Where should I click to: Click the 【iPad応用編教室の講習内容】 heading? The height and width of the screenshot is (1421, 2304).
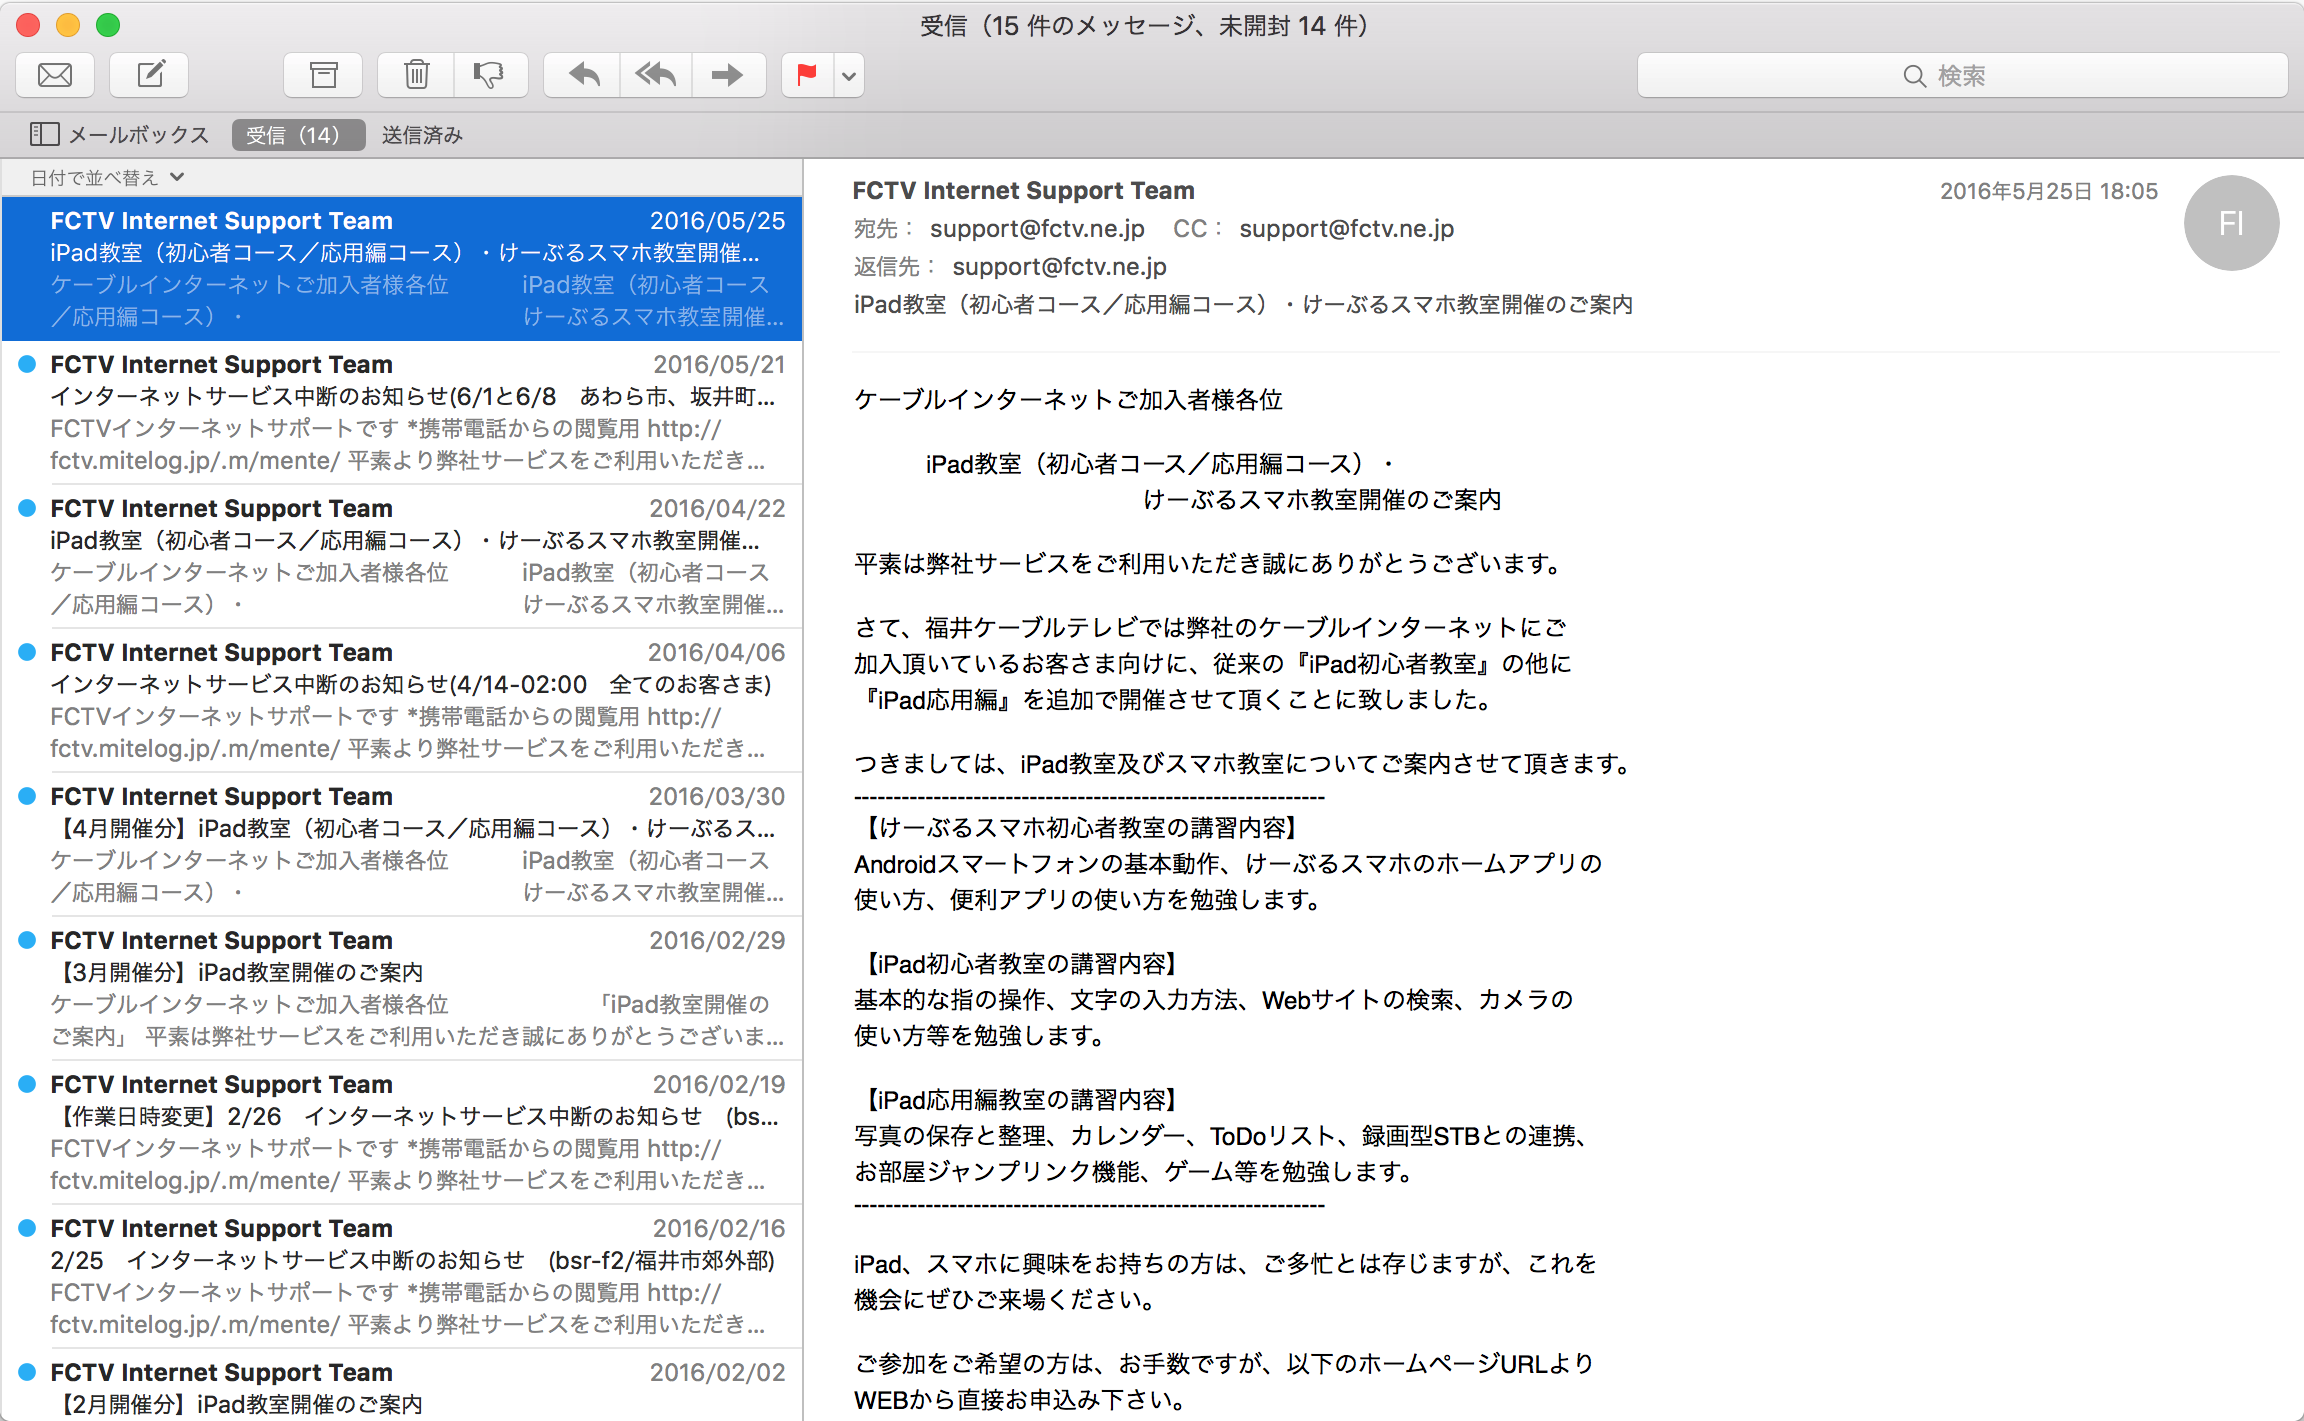1020,1100
